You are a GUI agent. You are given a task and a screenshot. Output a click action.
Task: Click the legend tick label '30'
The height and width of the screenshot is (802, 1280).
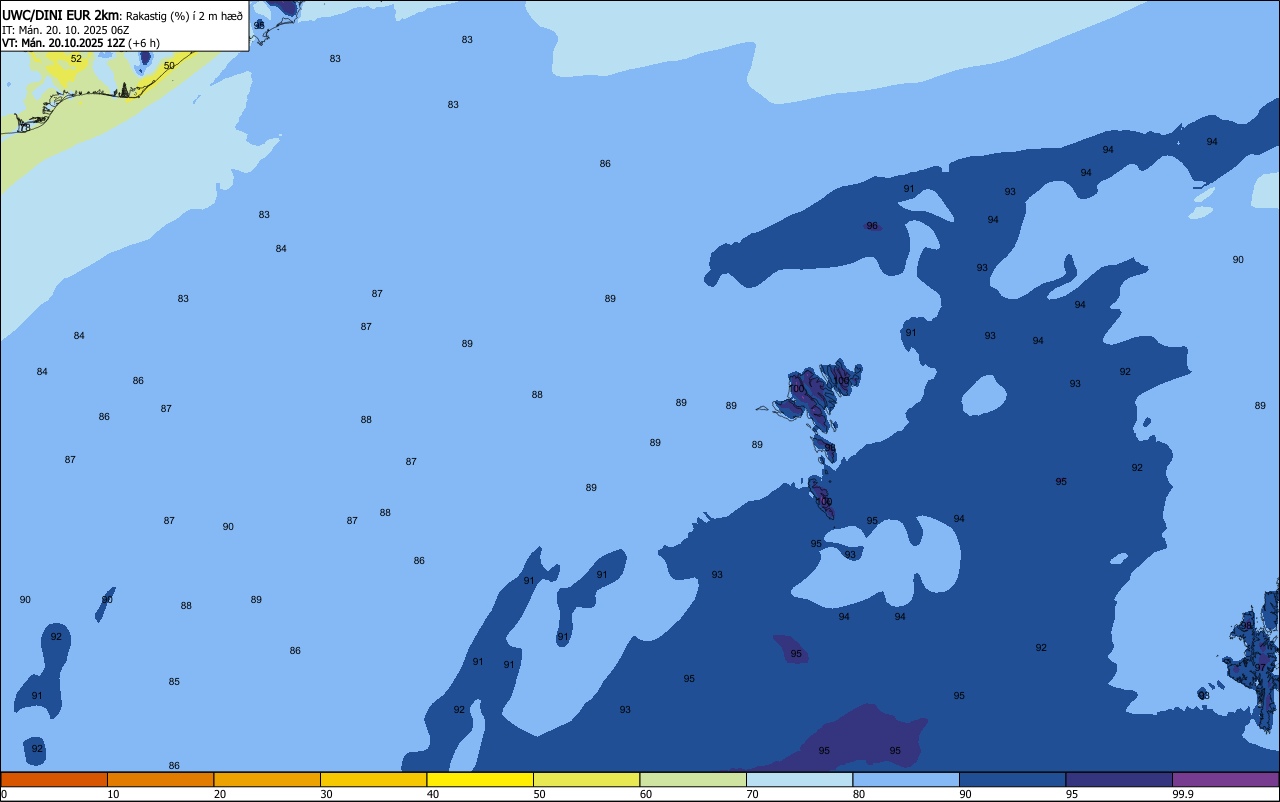pos(326,794)
